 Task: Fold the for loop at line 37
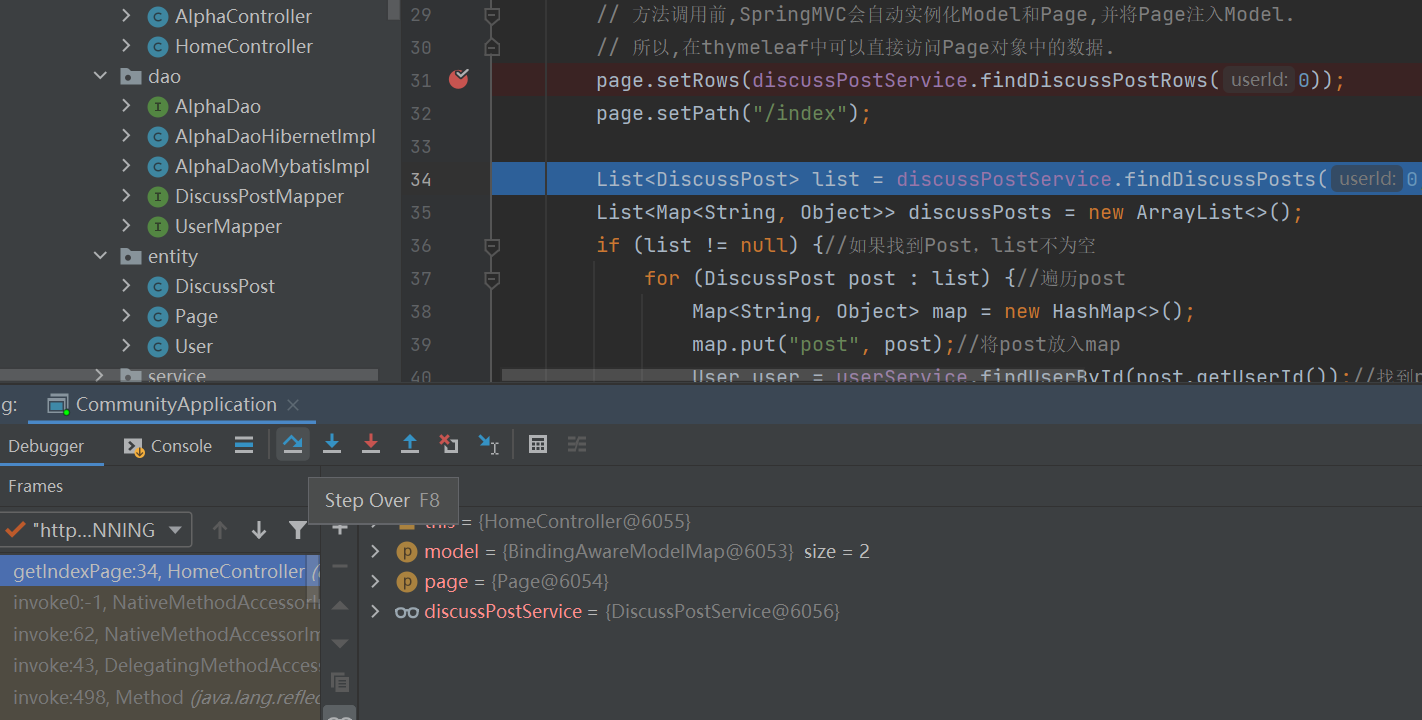(x=492, y=278)
